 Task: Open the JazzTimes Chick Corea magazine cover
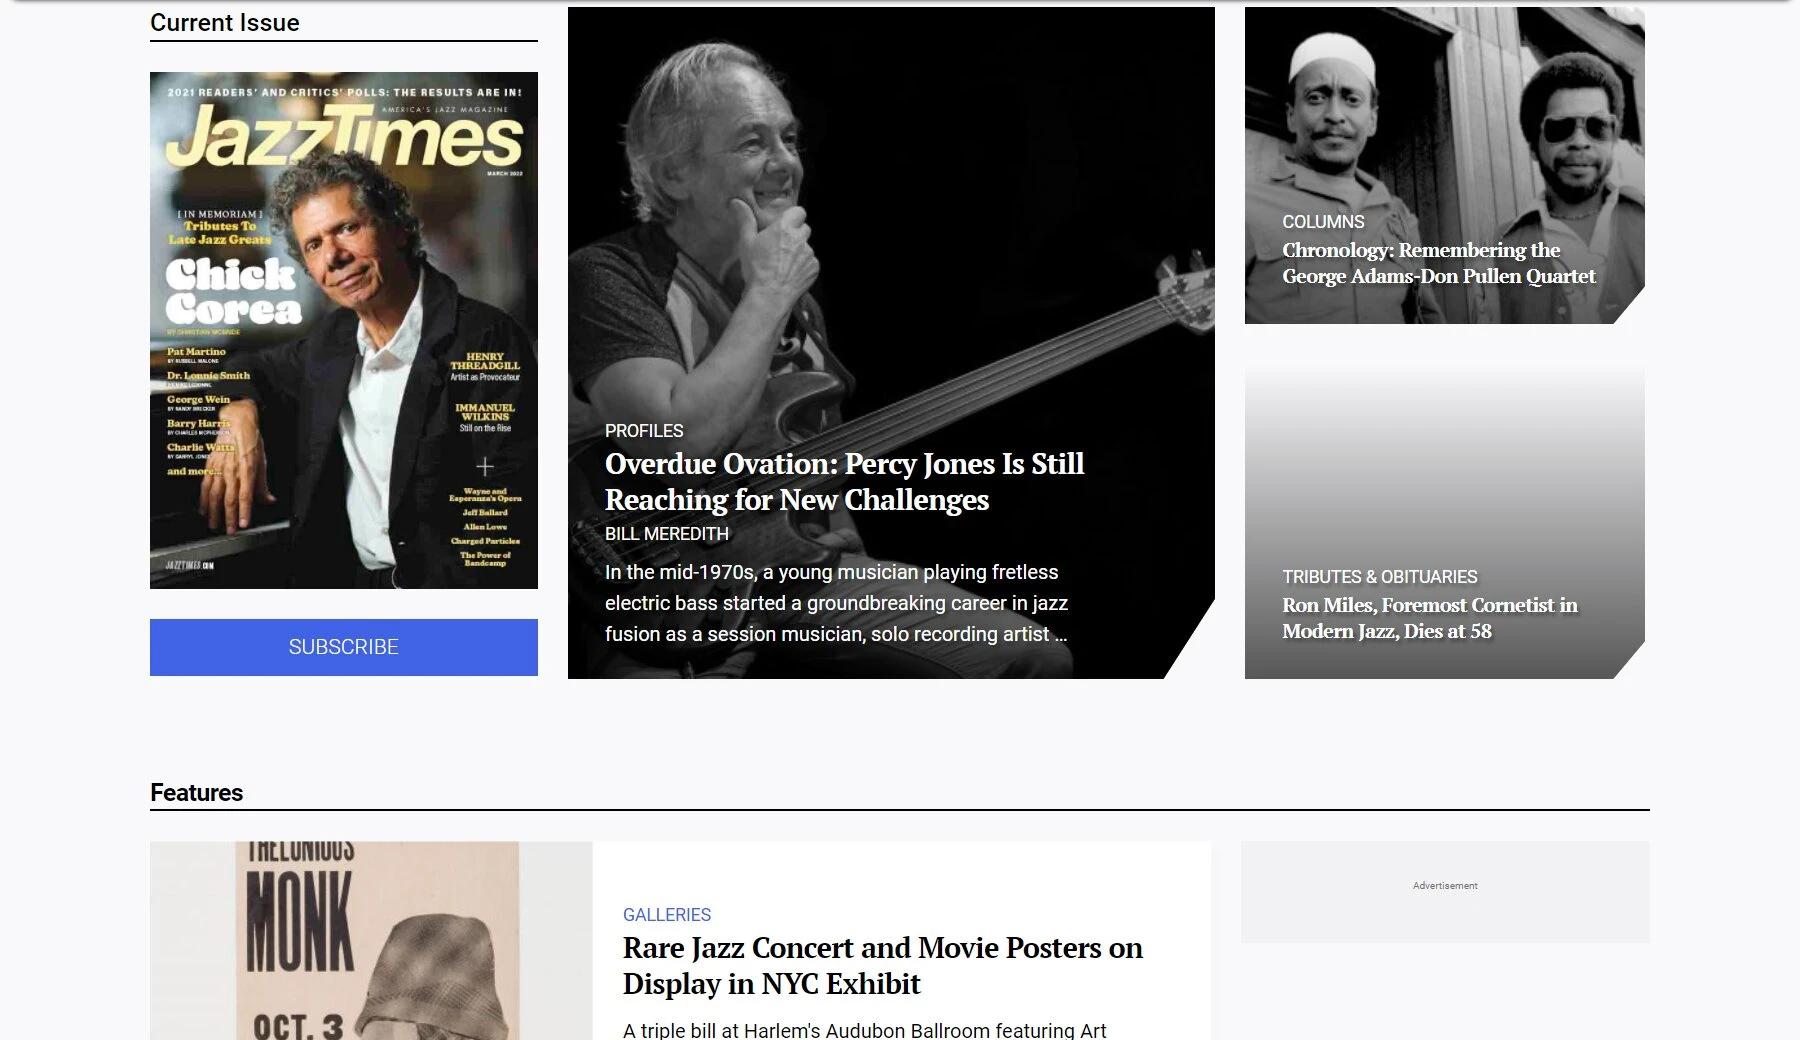click(344, 330)
